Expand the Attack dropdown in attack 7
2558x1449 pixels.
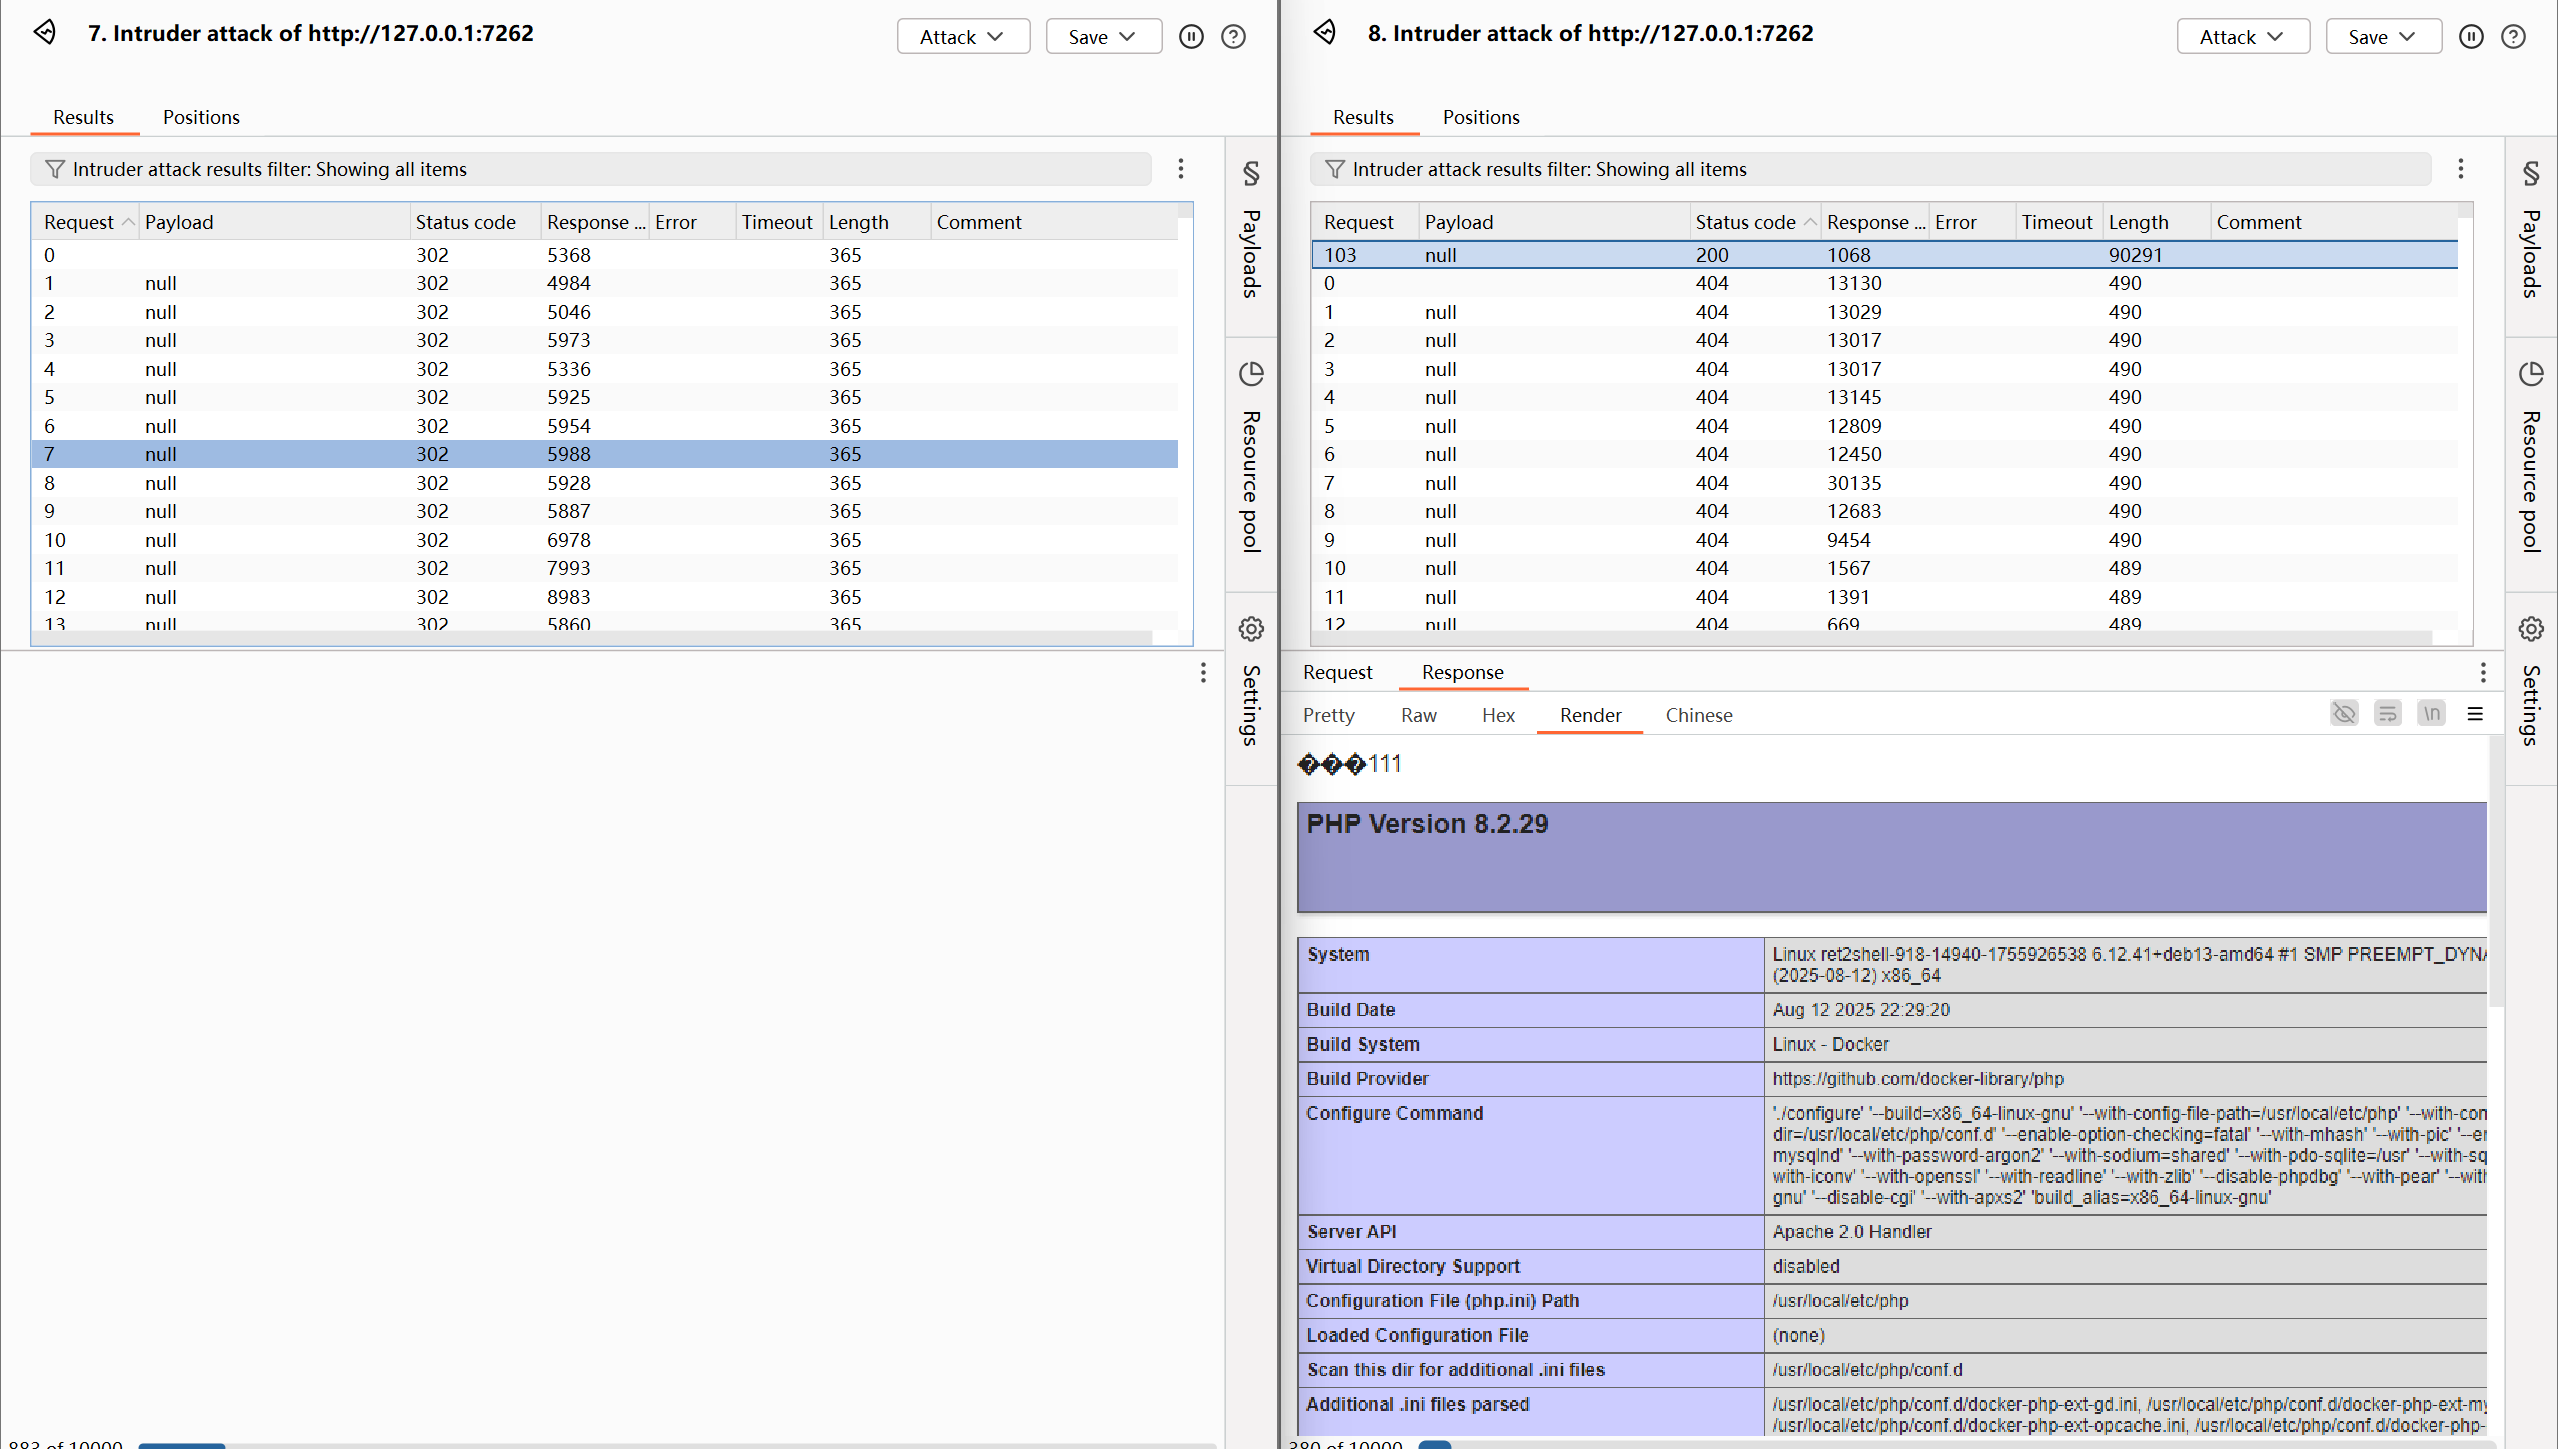tap(962, 37)
